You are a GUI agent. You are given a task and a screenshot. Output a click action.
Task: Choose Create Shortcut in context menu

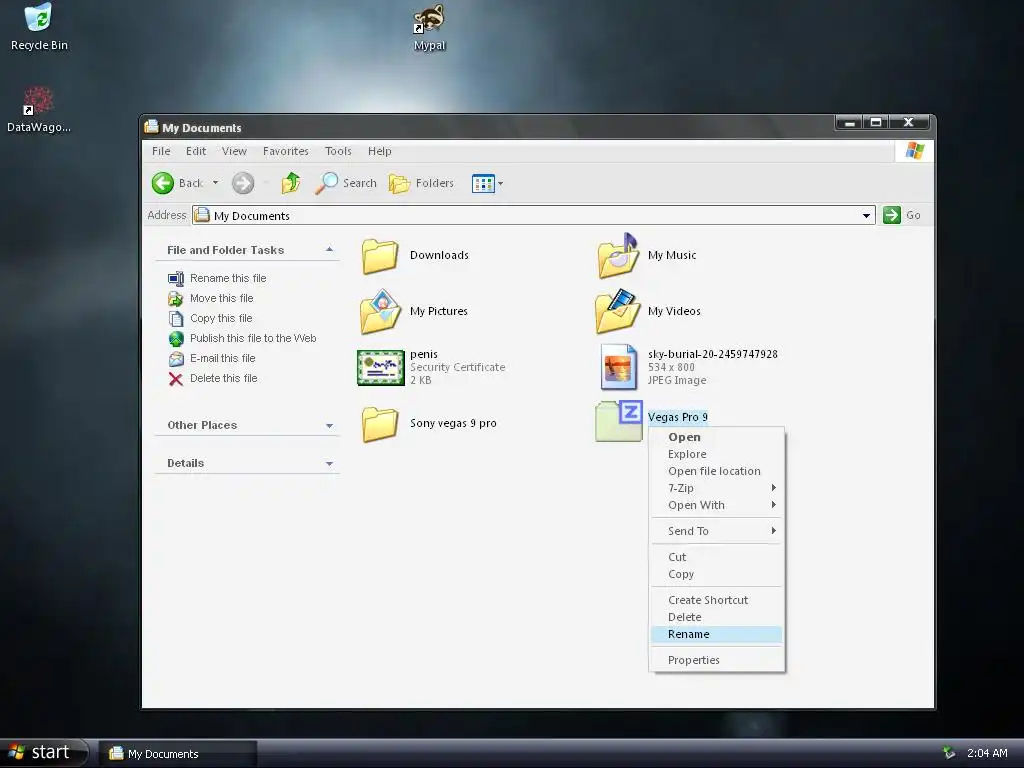pos(716,600)
